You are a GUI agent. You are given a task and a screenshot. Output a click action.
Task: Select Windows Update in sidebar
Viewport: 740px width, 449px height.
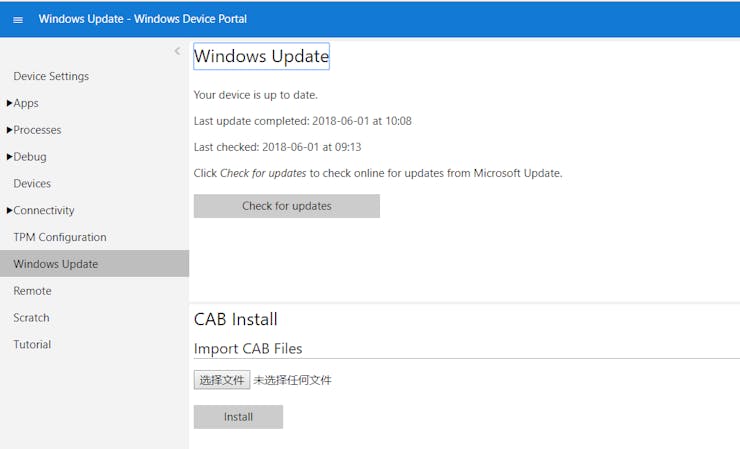56,264
